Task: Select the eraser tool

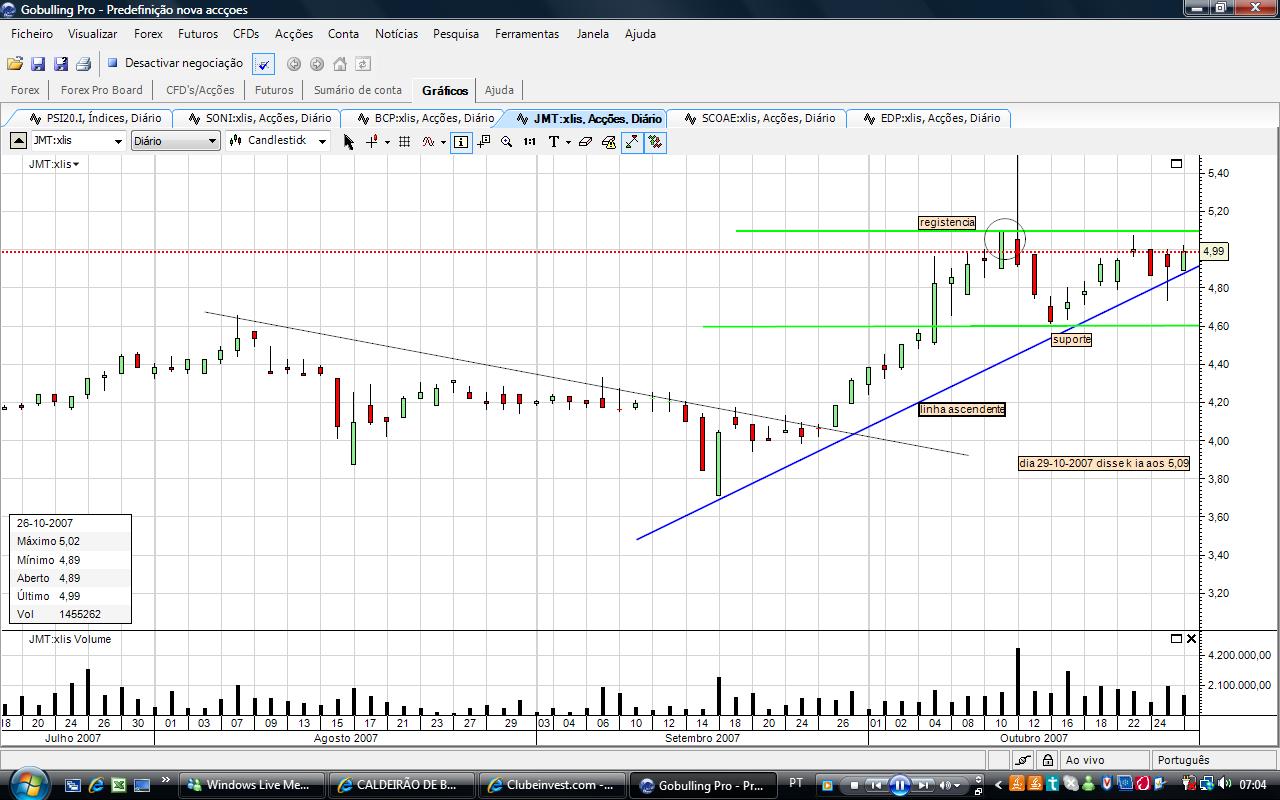Action: click(586, 141)
